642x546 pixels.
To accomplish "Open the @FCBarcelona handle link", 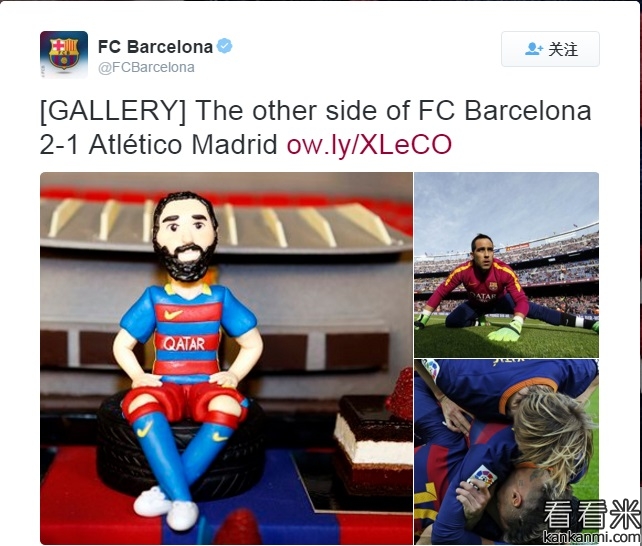I will [x=146, y=67].
